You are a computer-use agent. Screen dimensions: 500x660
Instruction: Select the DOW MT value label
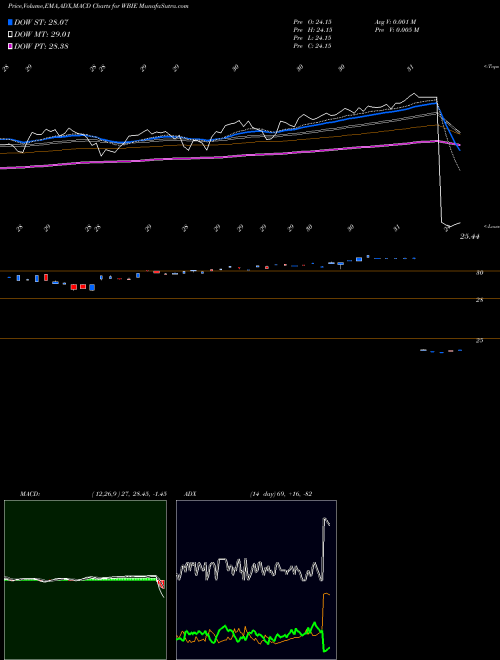point(42,35)
